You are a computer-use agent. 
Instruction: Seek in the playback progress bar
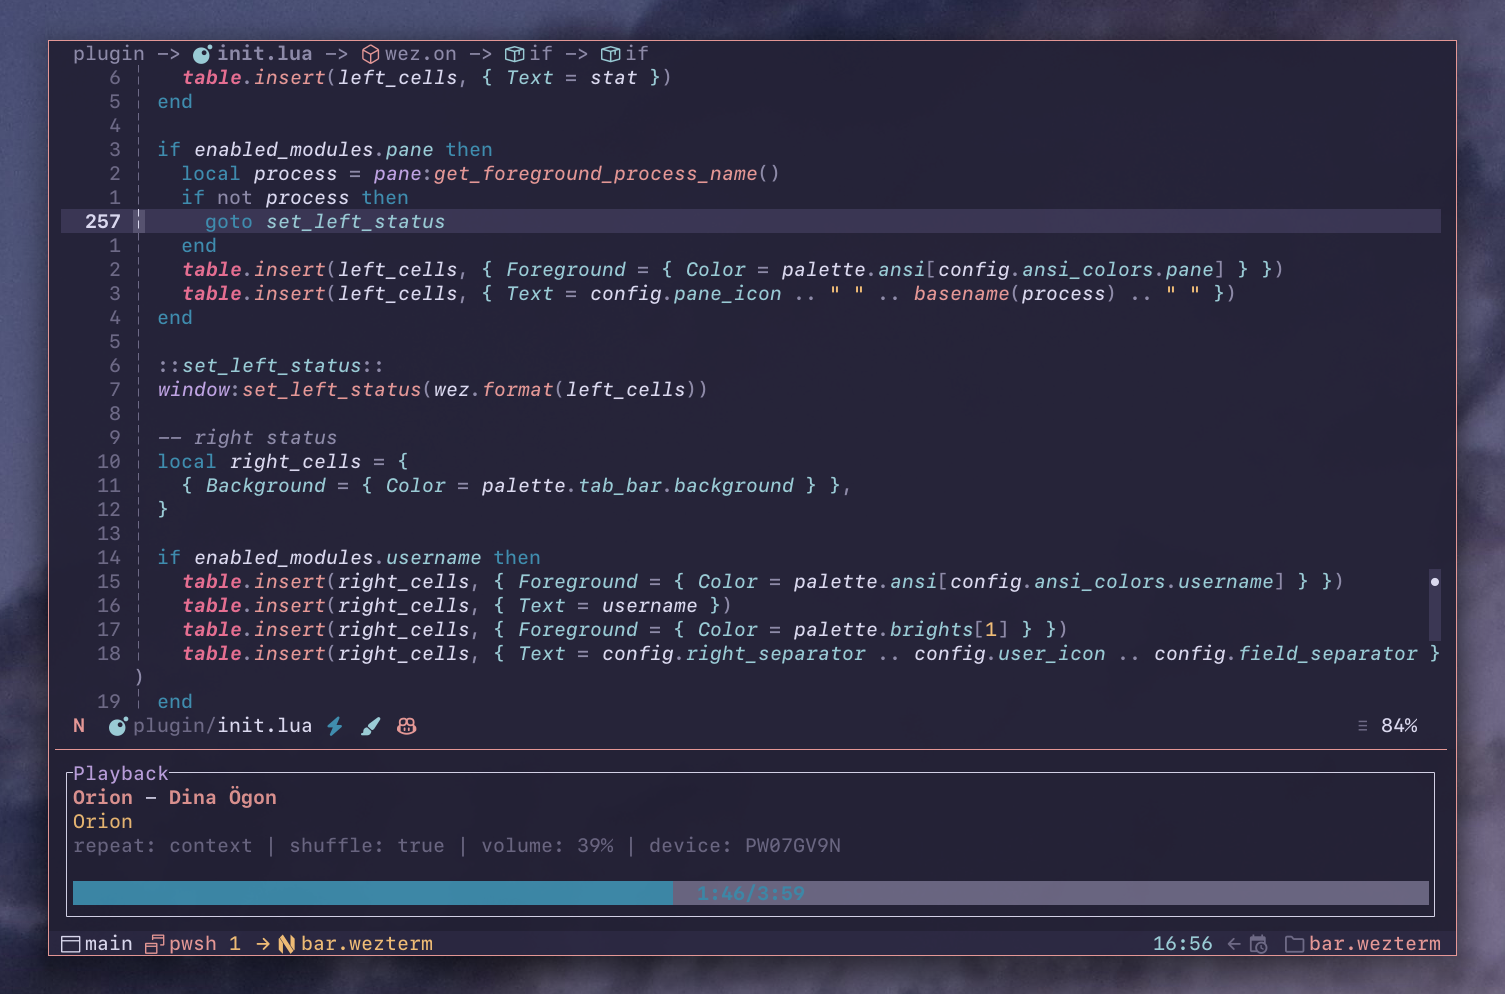pyautogui.click(x=751, y=893)
